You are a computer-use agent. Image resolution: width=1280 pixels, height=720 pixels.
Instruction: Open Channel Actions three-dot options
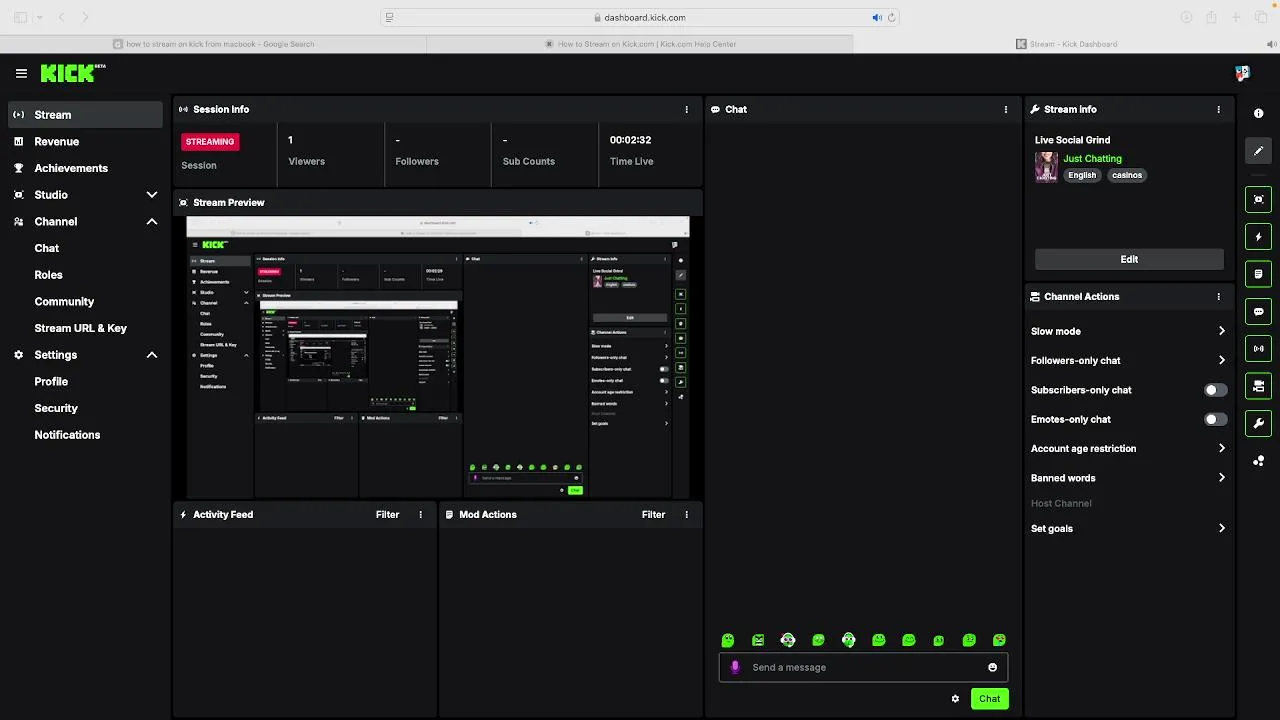(x=1218, y=297)
